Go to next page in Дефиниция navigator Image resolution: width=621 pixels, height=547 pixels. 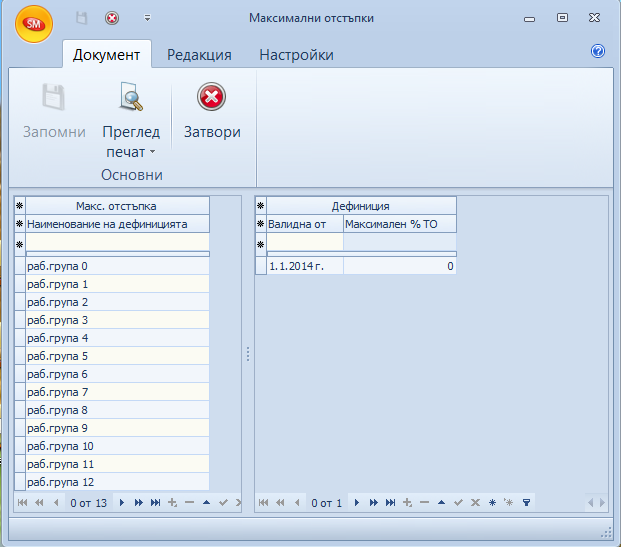(x=373, y=503)
